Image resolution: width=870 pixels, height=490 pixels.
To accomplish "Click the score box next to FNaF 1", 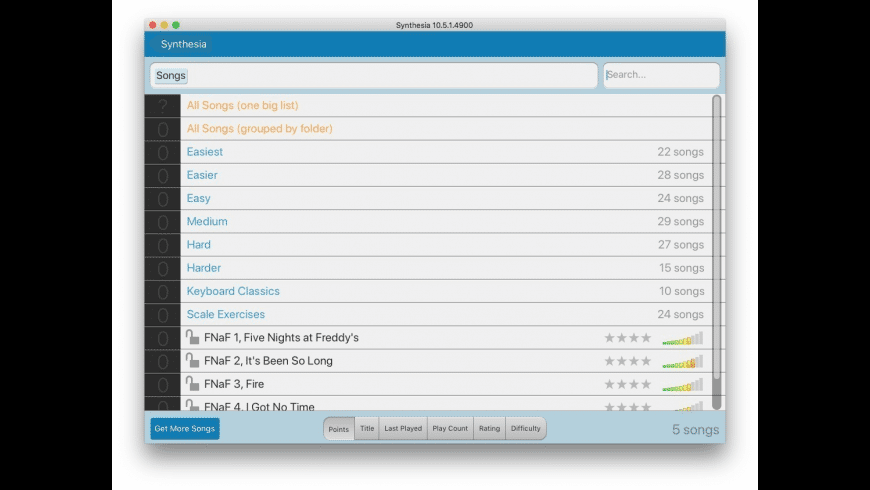I will click(163, 338).
